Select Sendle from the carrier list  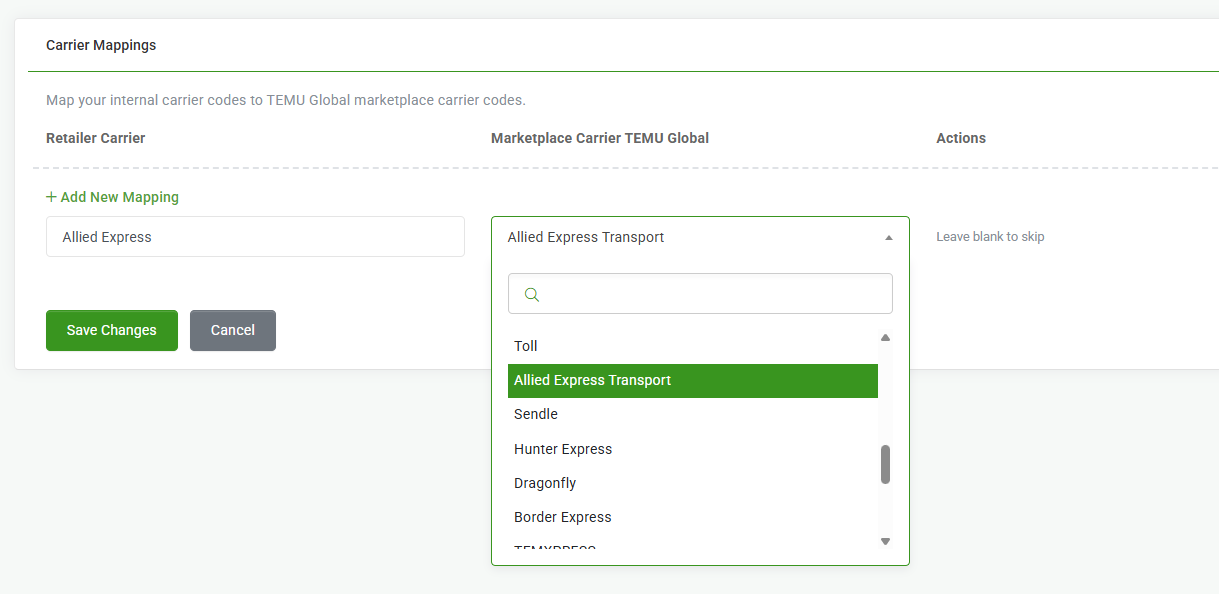(693, 414)
